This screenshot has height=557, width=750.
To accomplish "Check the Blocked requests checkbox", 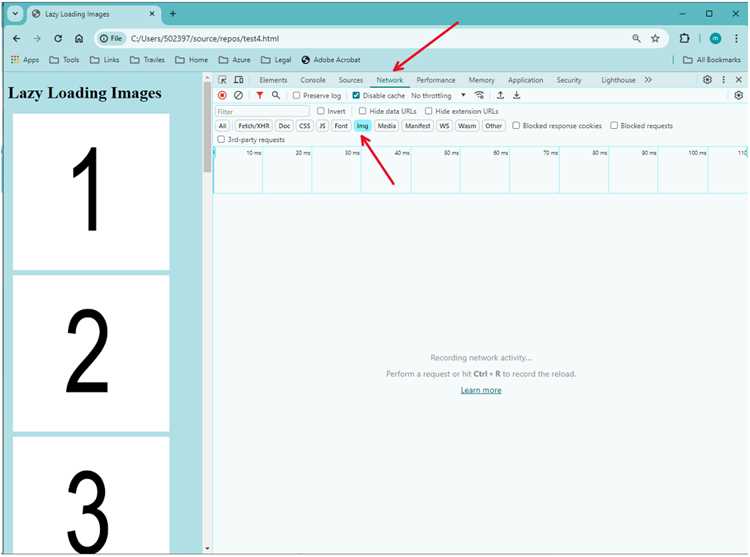I will pos(614,125).
